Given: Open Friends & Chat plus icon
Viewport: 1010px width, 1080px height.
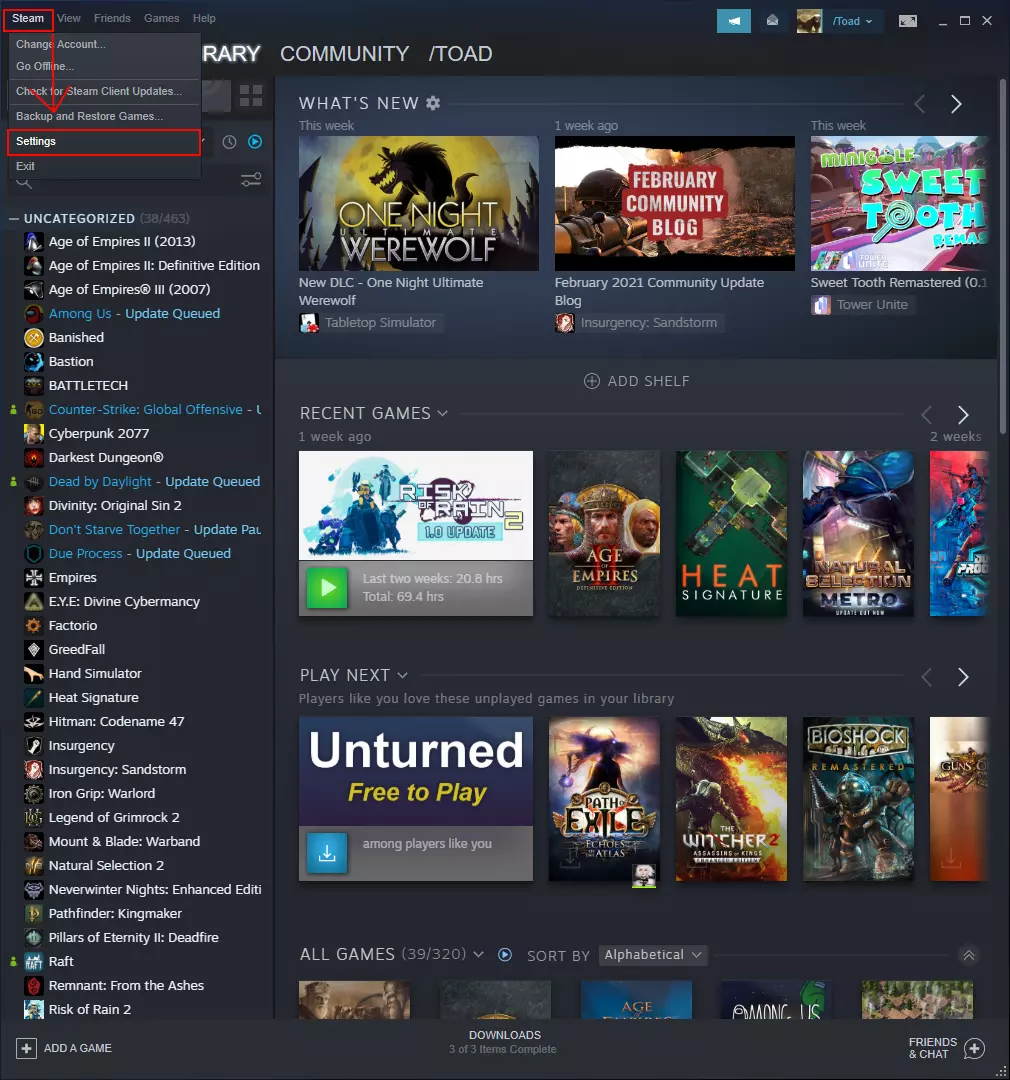Looking at the screenshot, I should click(974, 1048).
